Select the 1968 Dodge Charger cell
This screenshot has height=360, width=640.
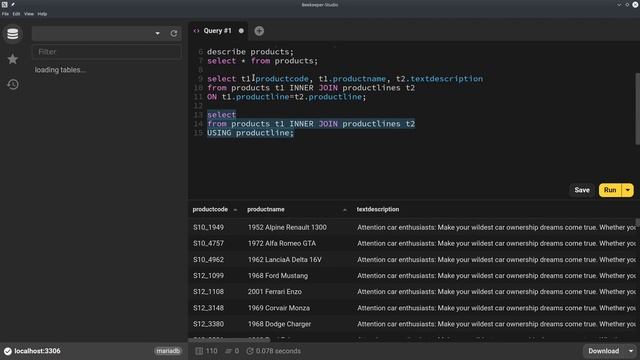(x=279, y=324)
